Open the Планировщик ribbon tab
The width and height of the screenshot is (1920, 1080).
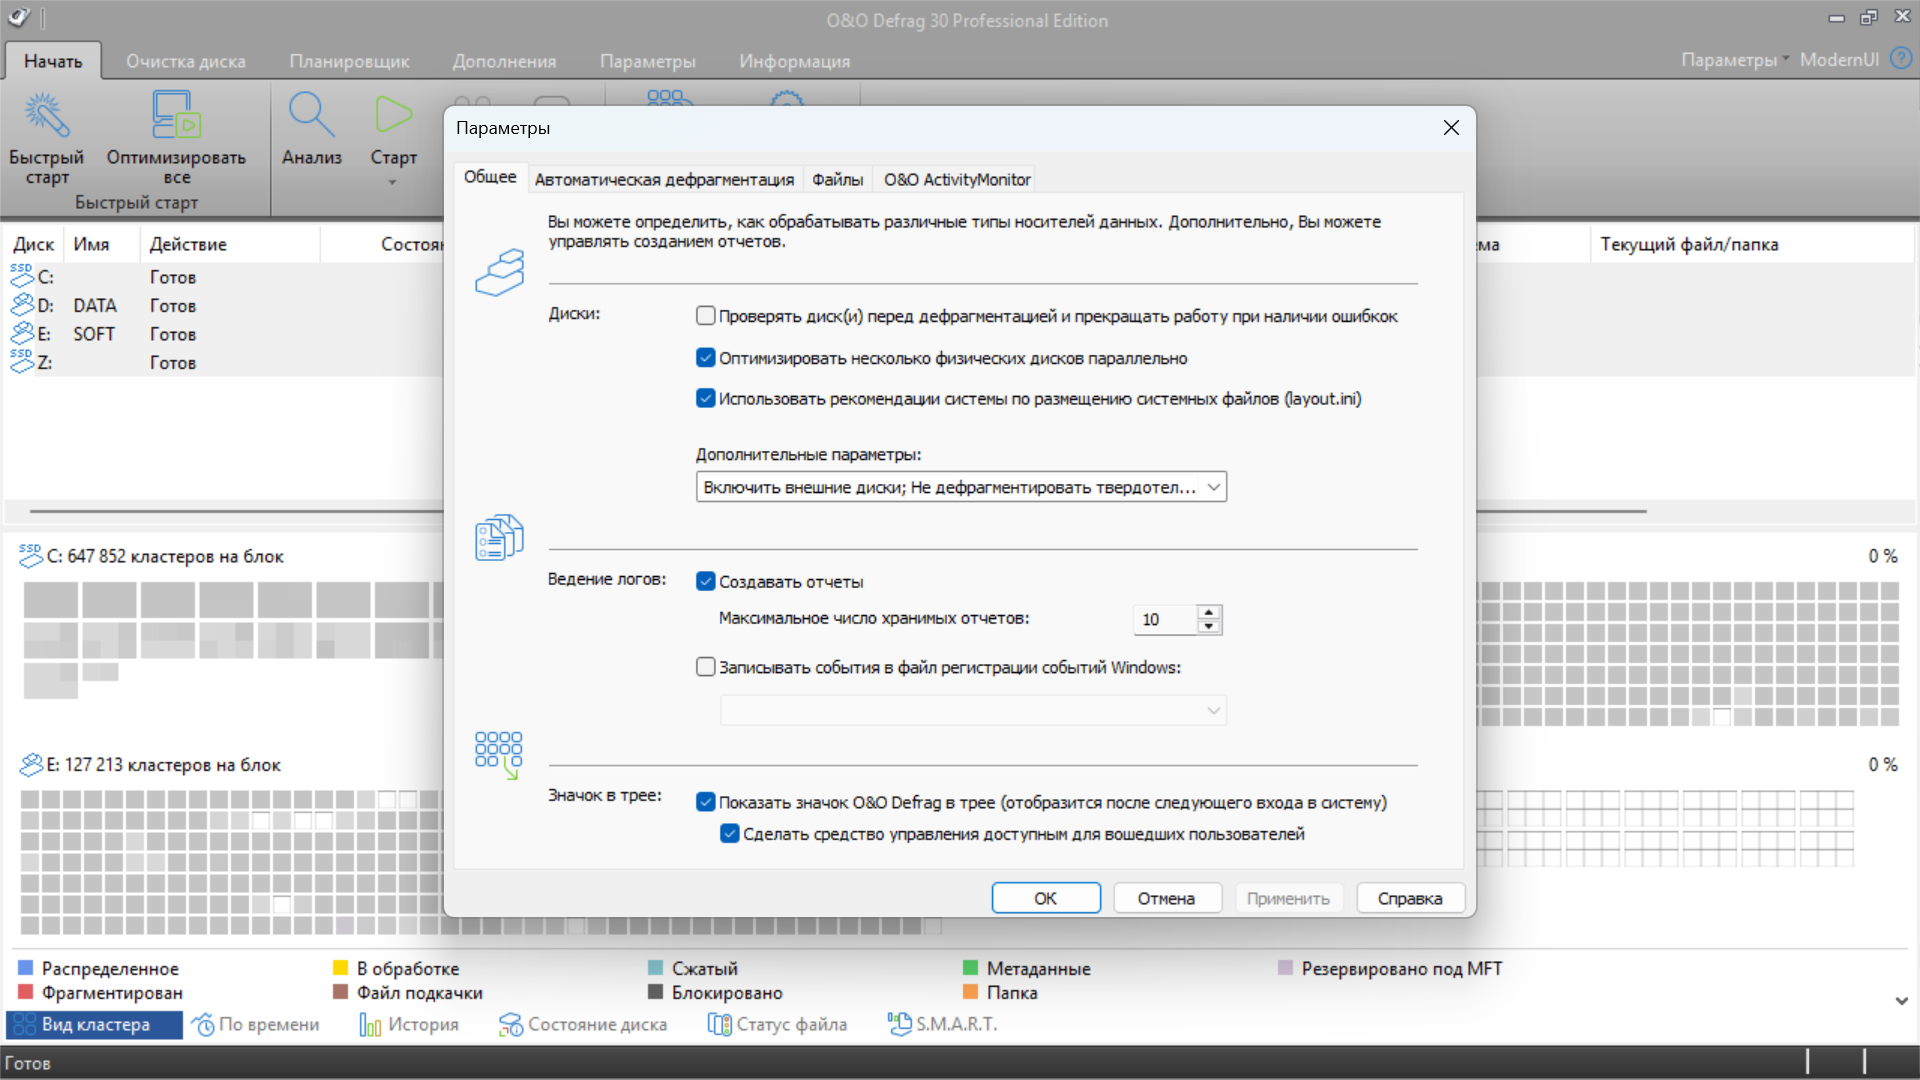(x=349, y=61)
